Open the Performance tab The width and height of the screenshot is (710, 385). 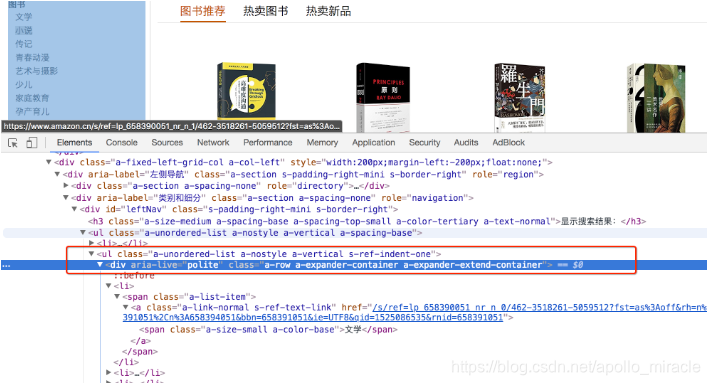click(x=268, y=143)
